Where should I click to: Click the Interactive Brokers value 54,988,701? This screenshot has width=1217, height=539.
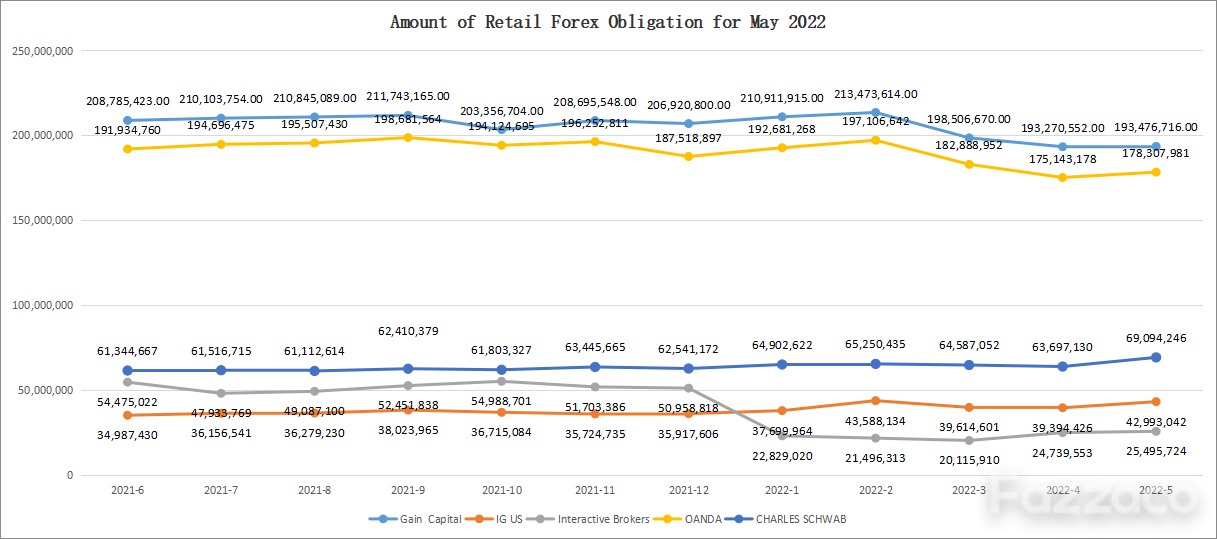click(502, 401)
